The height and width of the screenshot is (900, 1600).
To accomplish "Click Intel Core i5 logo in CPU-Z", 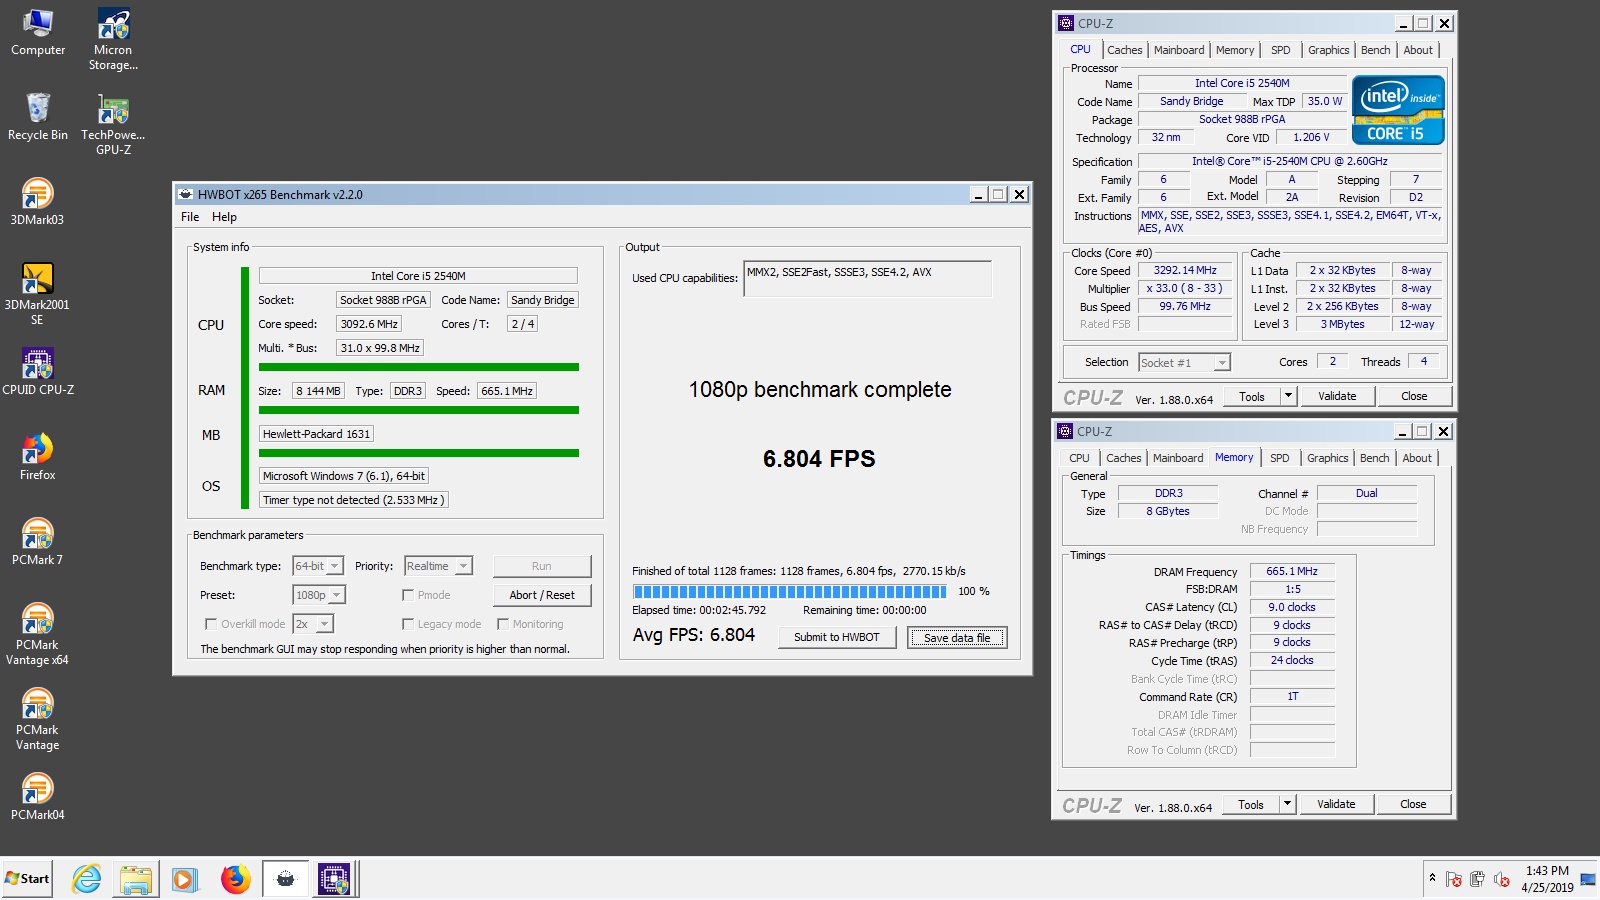I will pyautogui.click(x=1398, y=110).
